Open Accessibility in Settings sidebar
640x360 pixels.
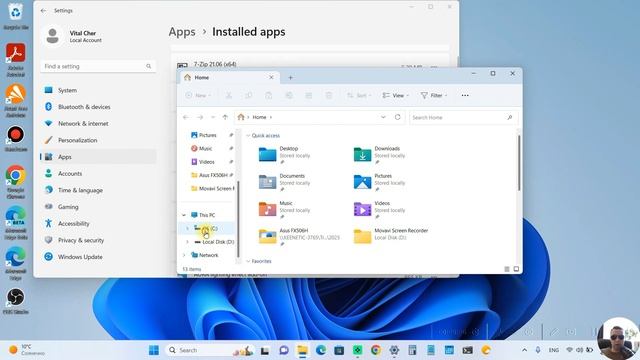coord(98,224)
